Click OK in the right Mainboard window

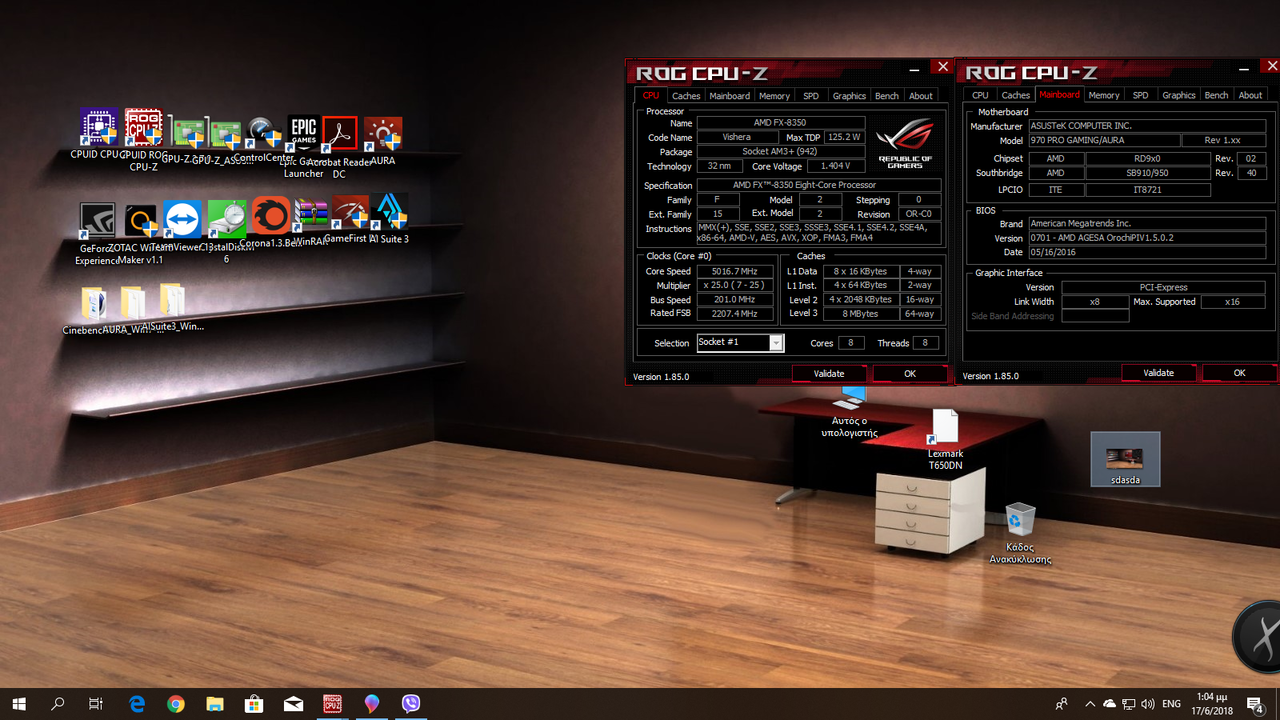tap(1240, 373)
